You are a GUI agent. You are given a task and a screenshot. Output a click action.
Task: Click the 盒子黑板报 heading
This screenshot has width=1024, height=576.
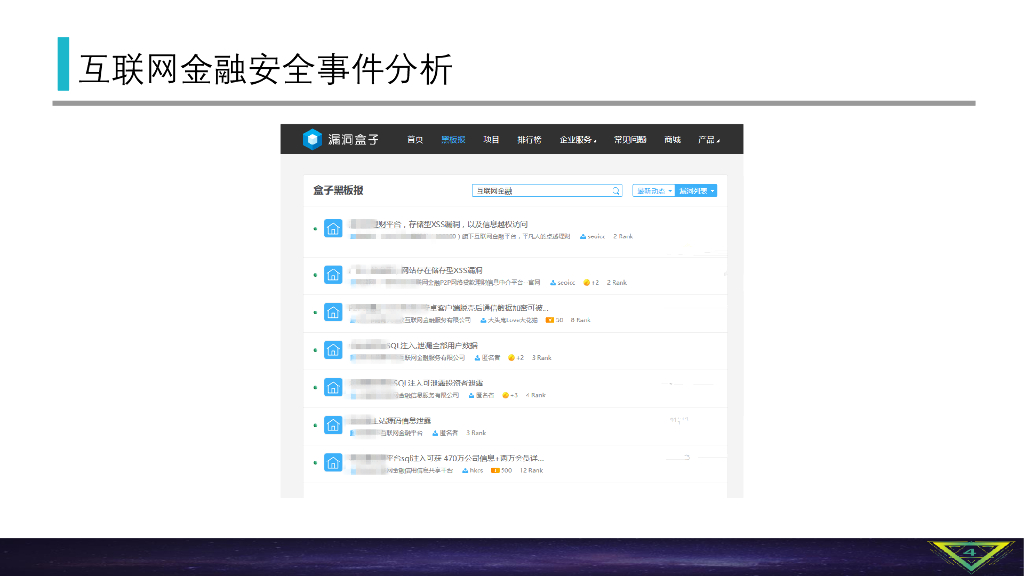(x=338, y=191)
